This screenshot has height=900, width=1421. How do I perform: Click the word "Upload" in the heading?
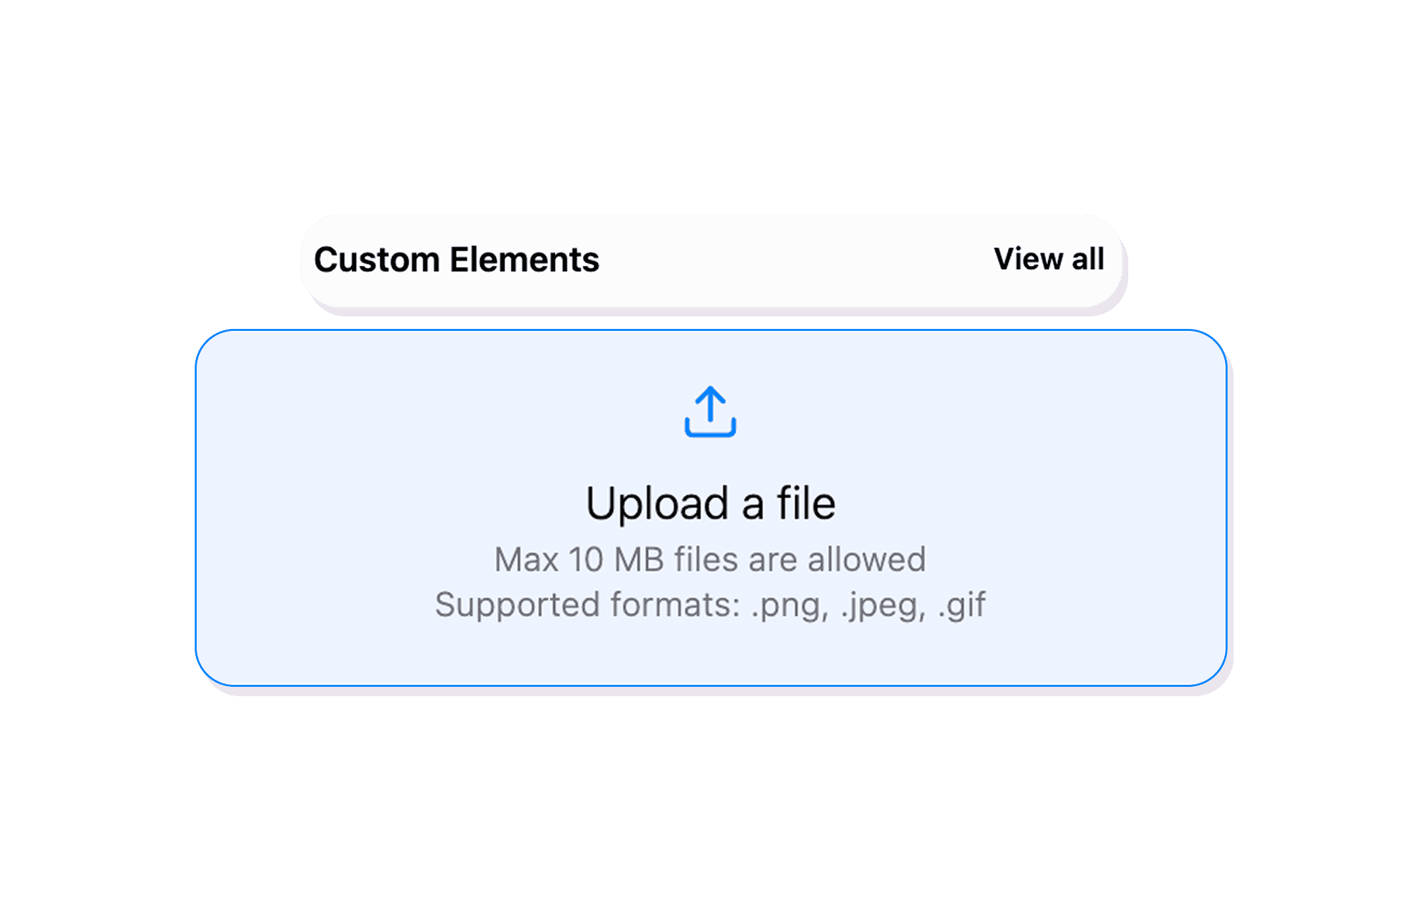point(657,503)
